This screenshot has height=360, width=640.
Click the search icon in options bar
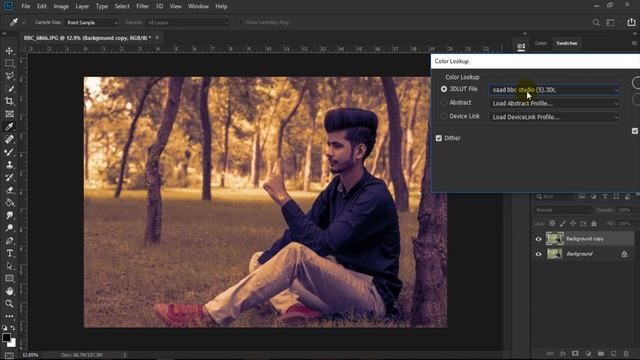coord(596,22)
